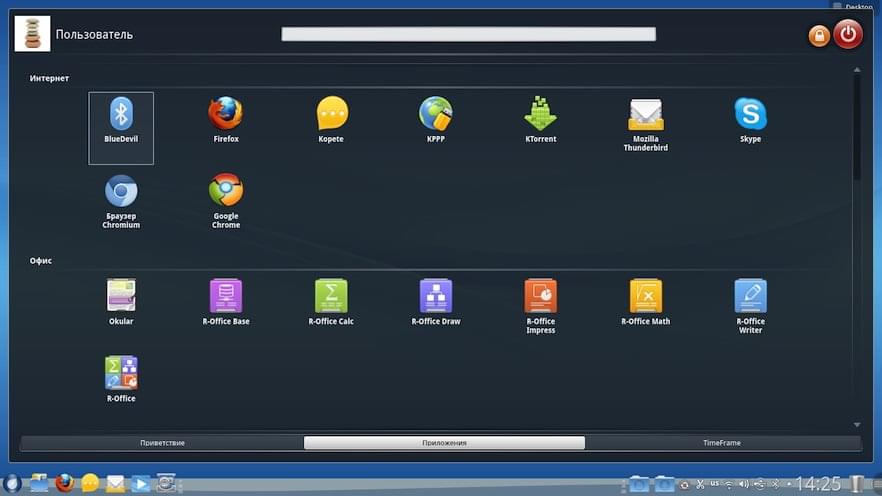Click the scissors clipboard tray icon
This screenshot has width=882, height=496.
(700, 484)
